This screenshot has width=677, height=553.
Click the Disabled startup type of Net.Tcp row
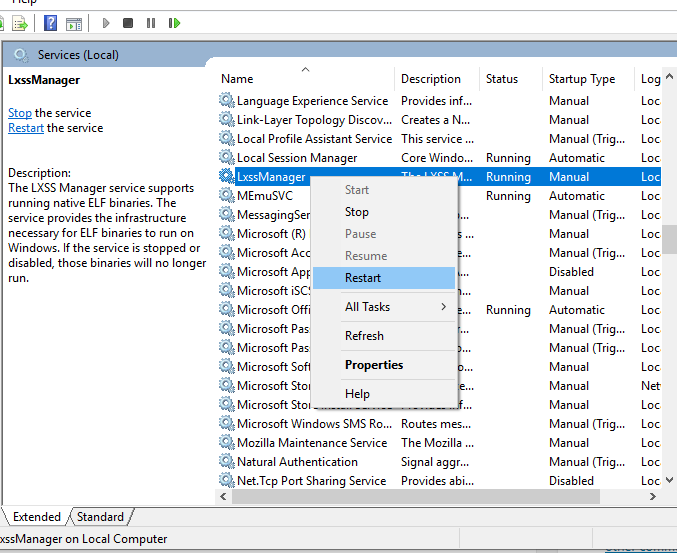(571, 480)
